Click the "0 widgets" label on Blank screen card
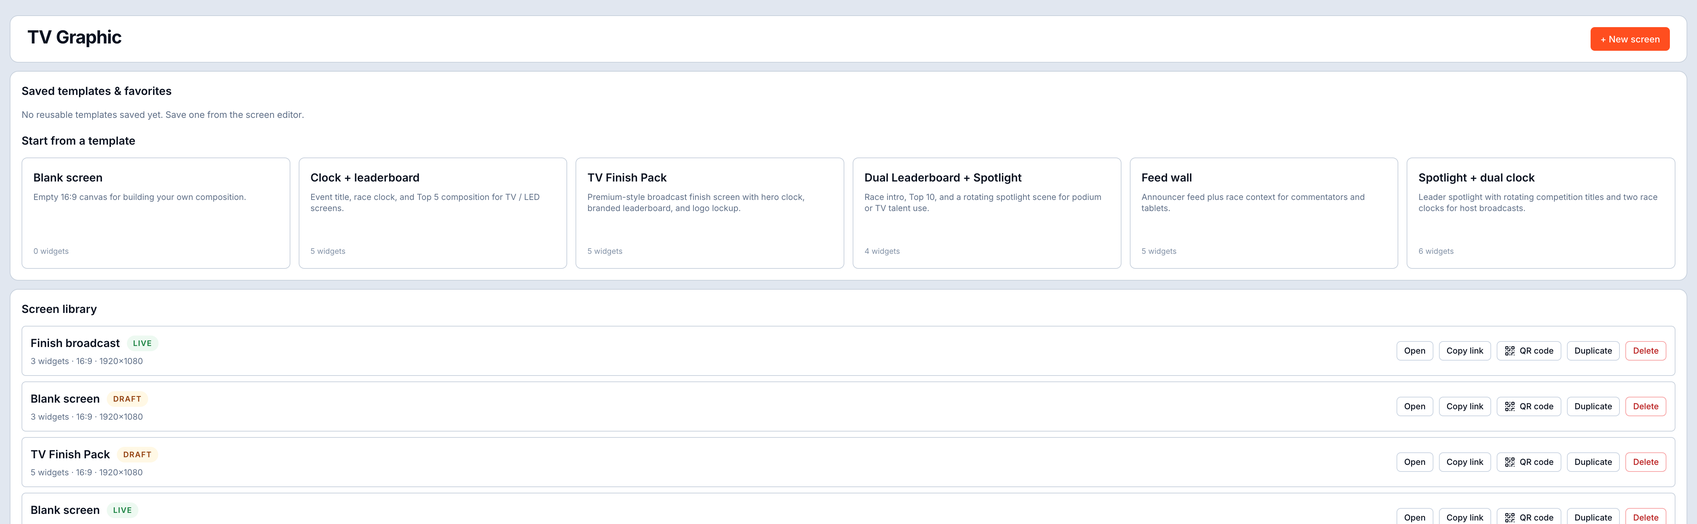The width and height of the screenshot is (1697, 524). [x=51, y=251]
